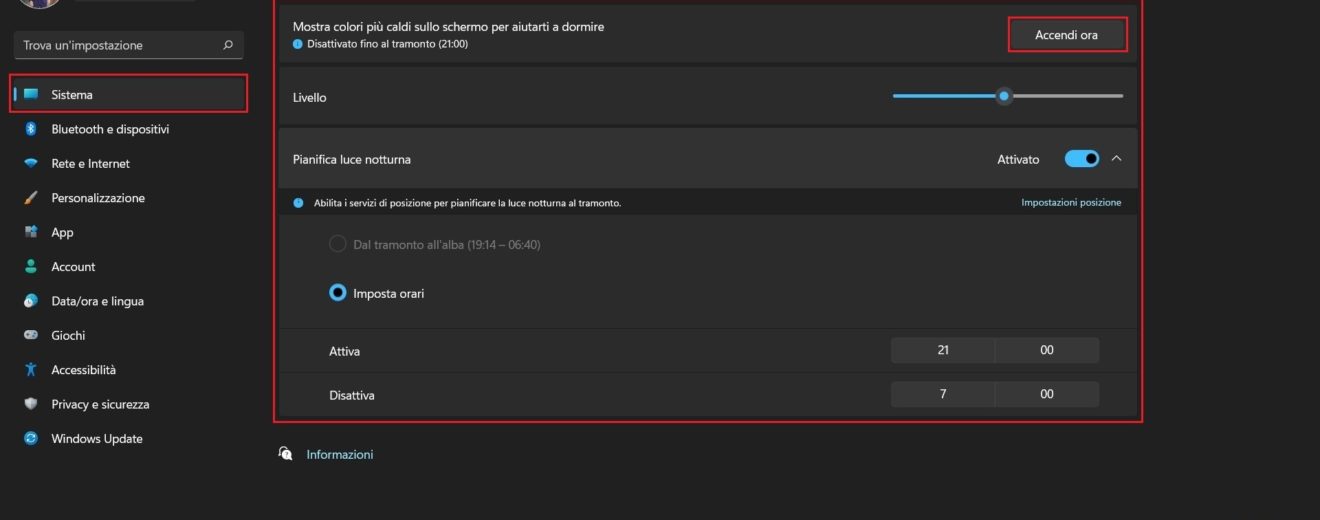Open the Disattiva minutes field showing 00
This screenshot has width=1320, height=520.
(1047, 394)
